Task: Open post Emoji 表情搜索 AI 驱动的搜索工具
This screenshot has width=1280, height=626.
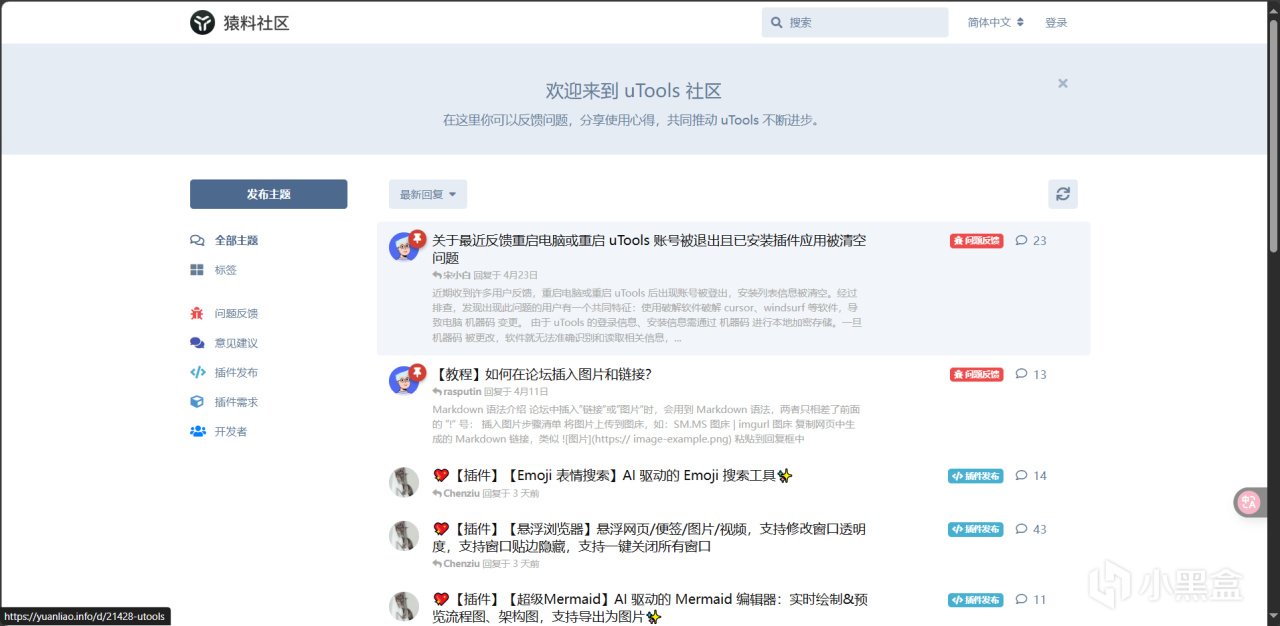Action: [x=612, y=476]
